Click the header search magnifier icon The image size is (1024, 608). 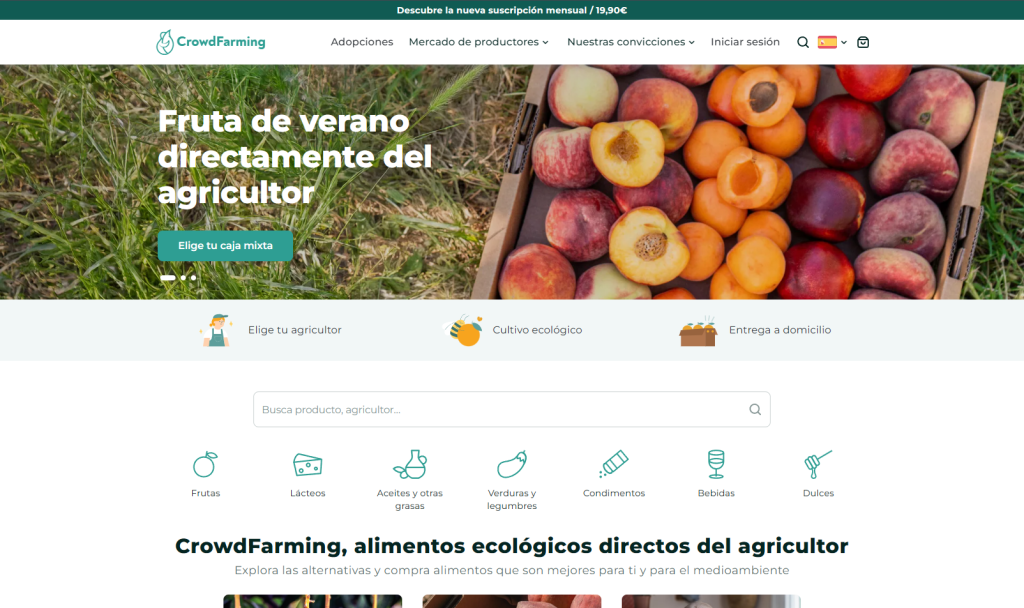pos(803,42)
